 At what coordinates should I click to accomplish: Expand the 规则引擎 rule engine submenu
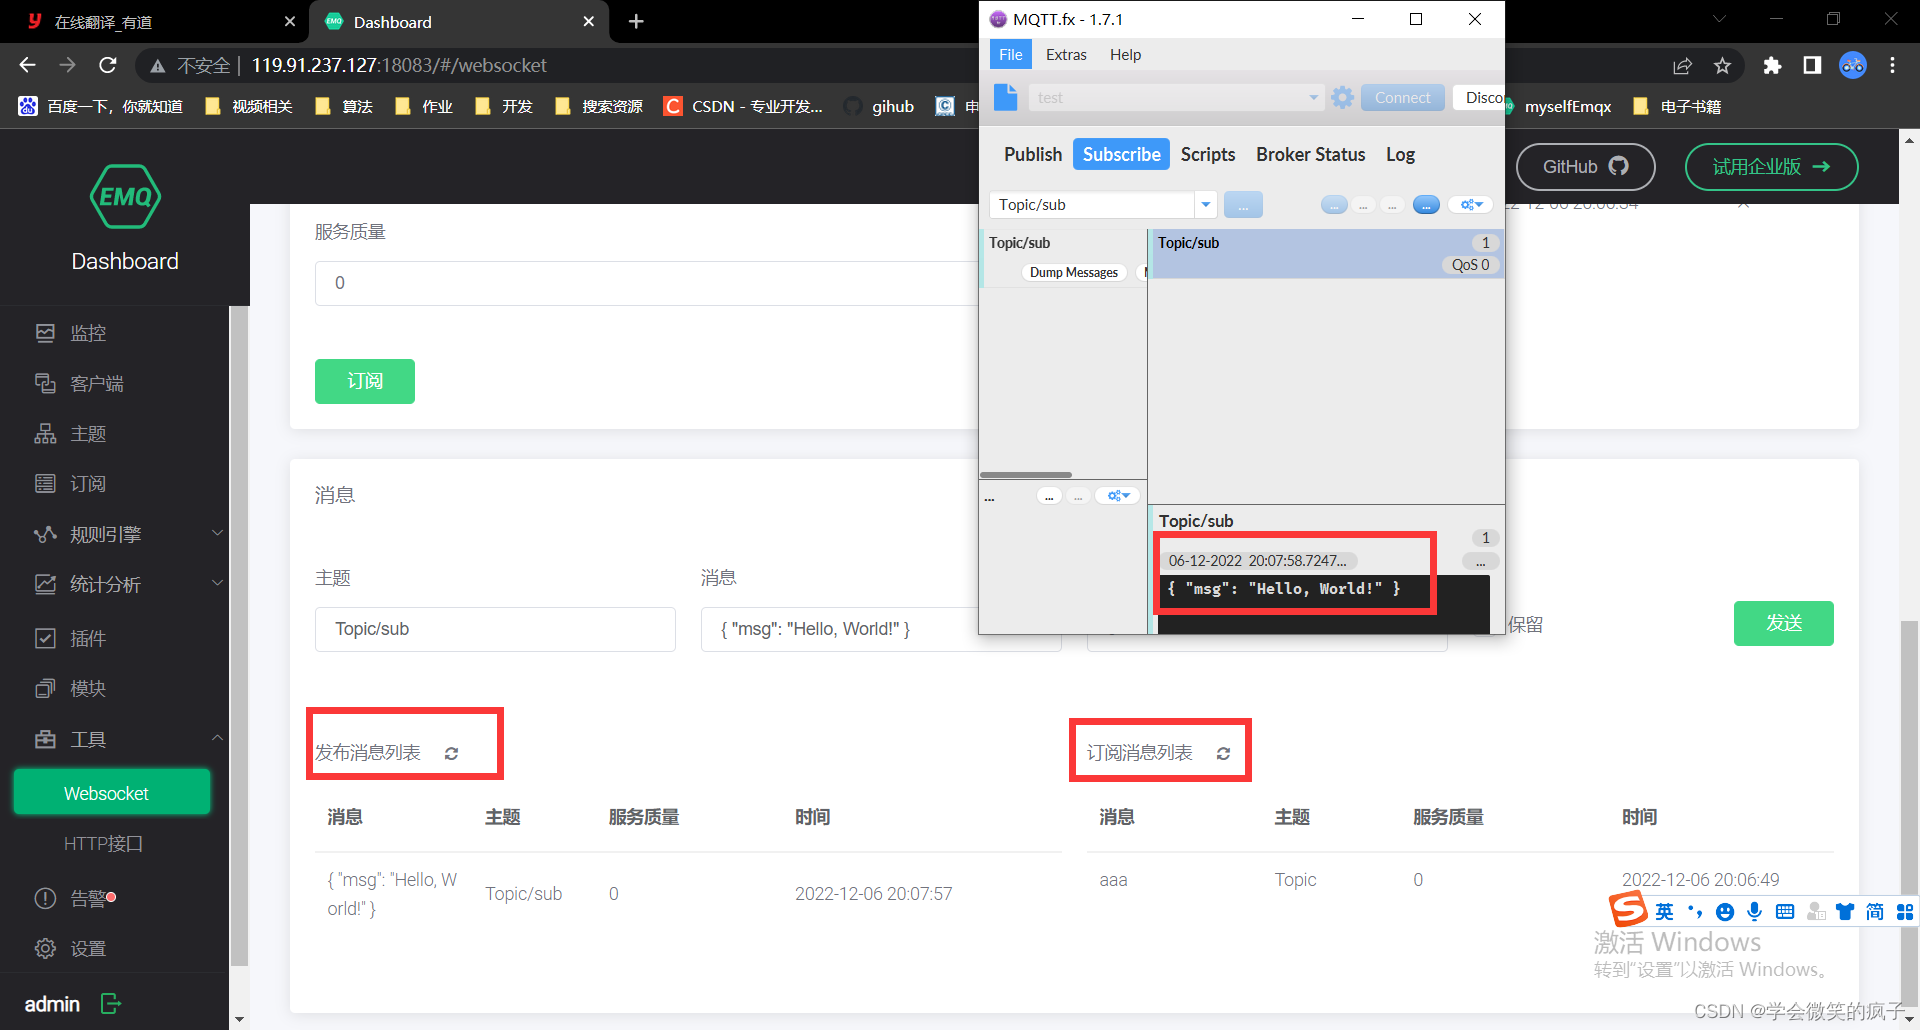pyautogui.click(x=217, y=533)
